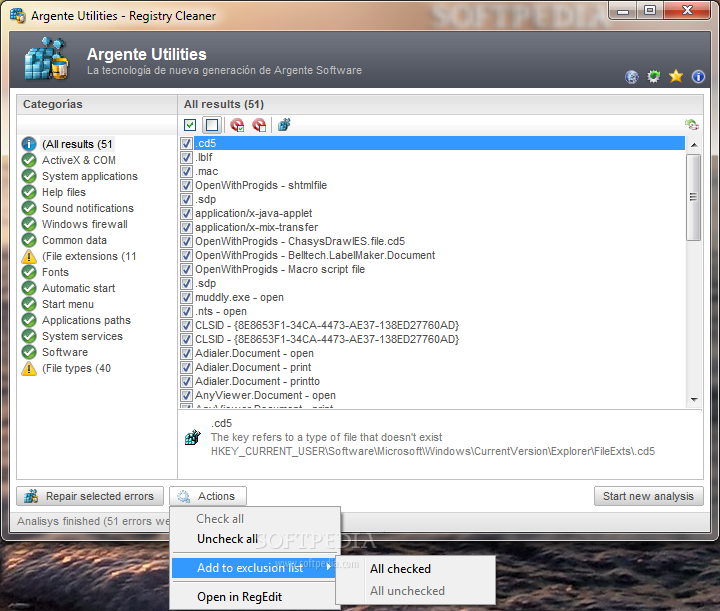
Task: Click the refresh icon at results top right
Action: (x=692, y=124)
